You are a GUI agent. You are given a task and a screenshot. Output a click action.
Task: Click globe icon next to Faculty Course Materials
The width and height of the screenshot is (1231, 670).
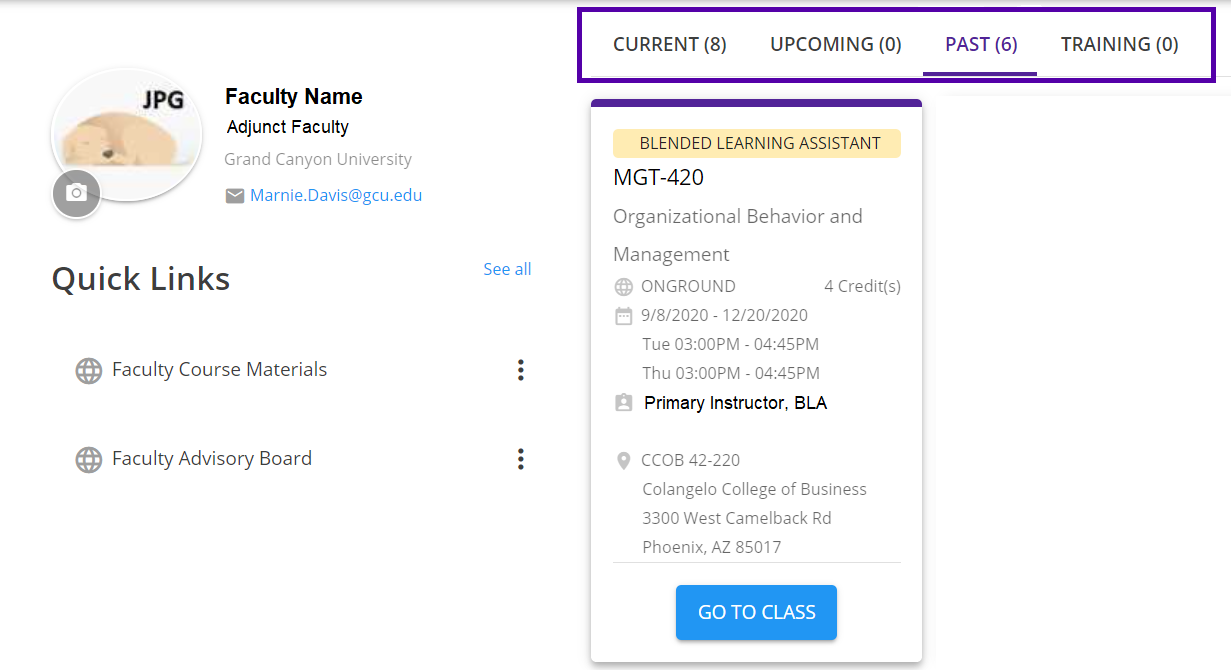tap(89, 371)
